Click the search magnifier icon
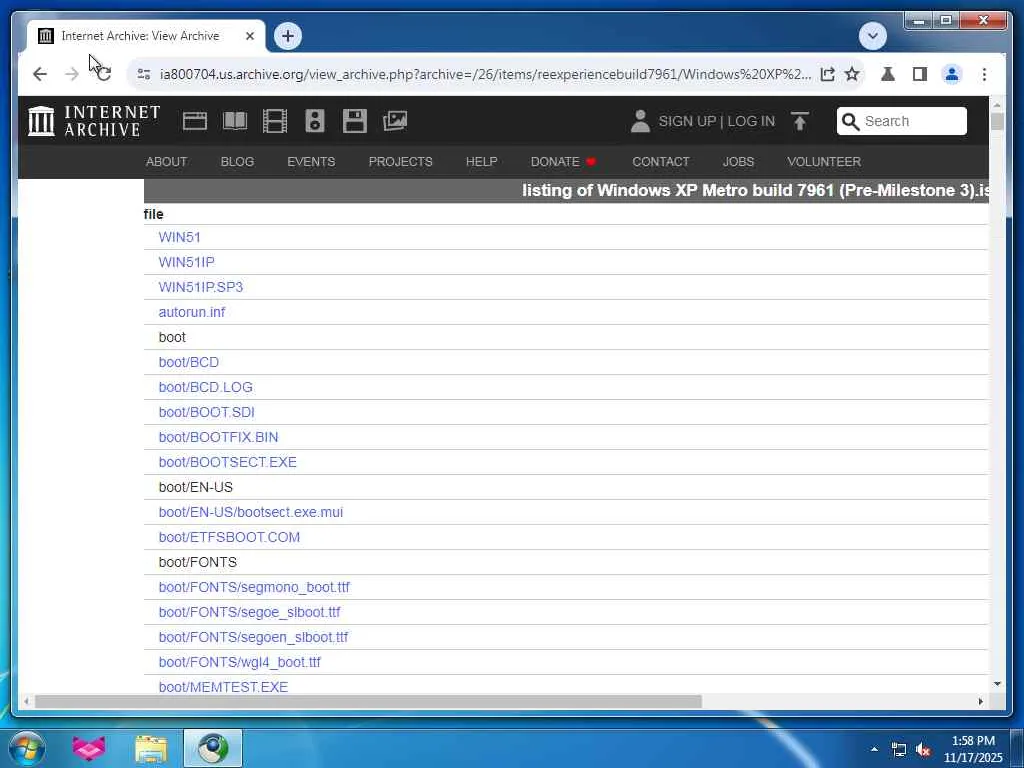1024x768 pixels. [x=850, y=121]
